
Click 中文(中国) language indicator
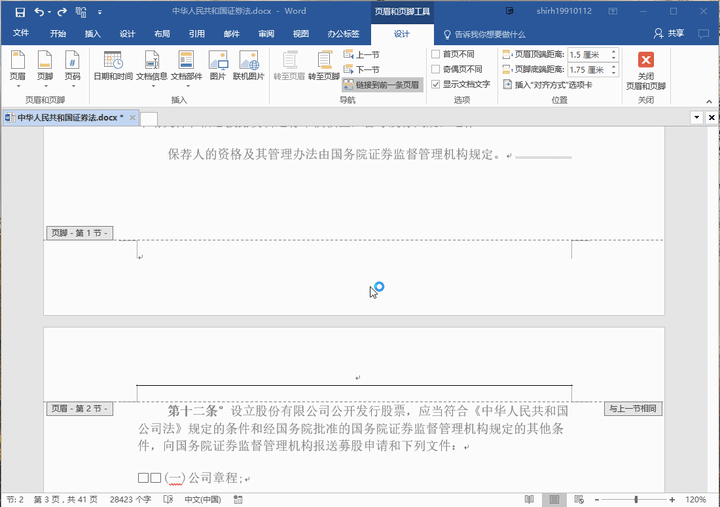pos(202,500)
